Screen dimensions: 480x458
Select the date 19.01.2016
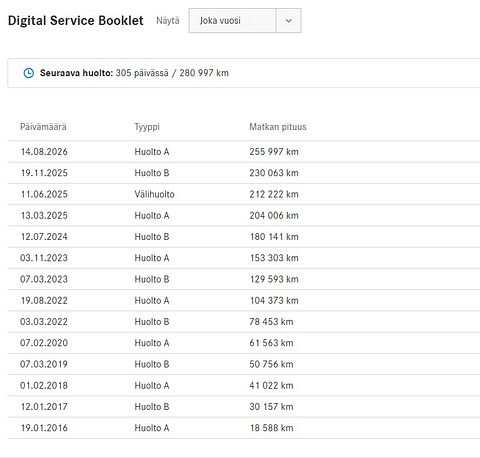[44, 428]
